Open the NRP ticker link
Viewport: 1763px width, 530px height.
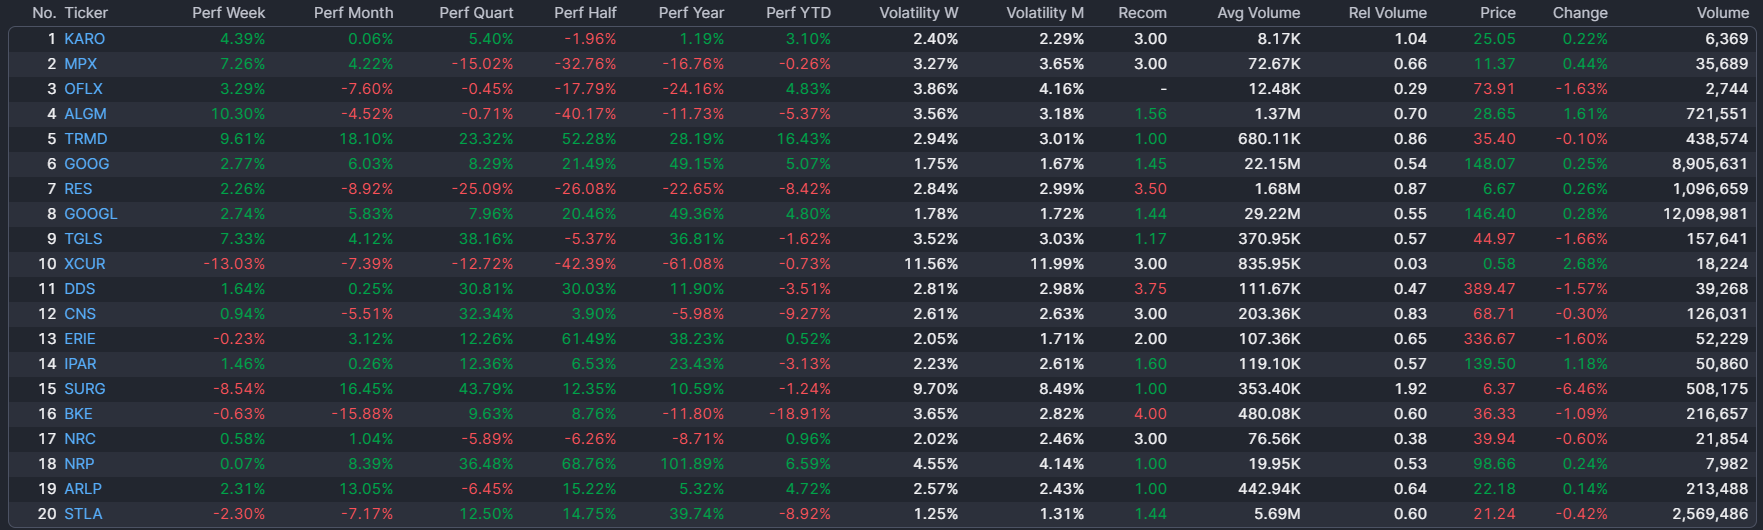point(79,464)
